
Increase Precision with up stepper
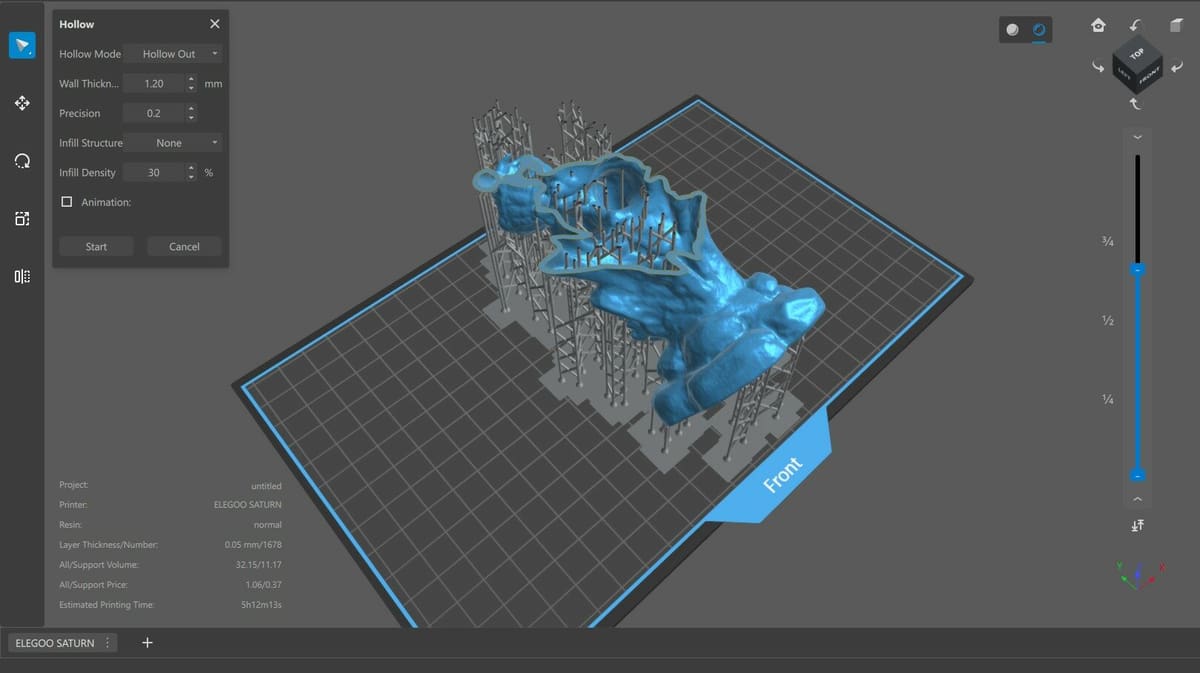click(191, 109)
